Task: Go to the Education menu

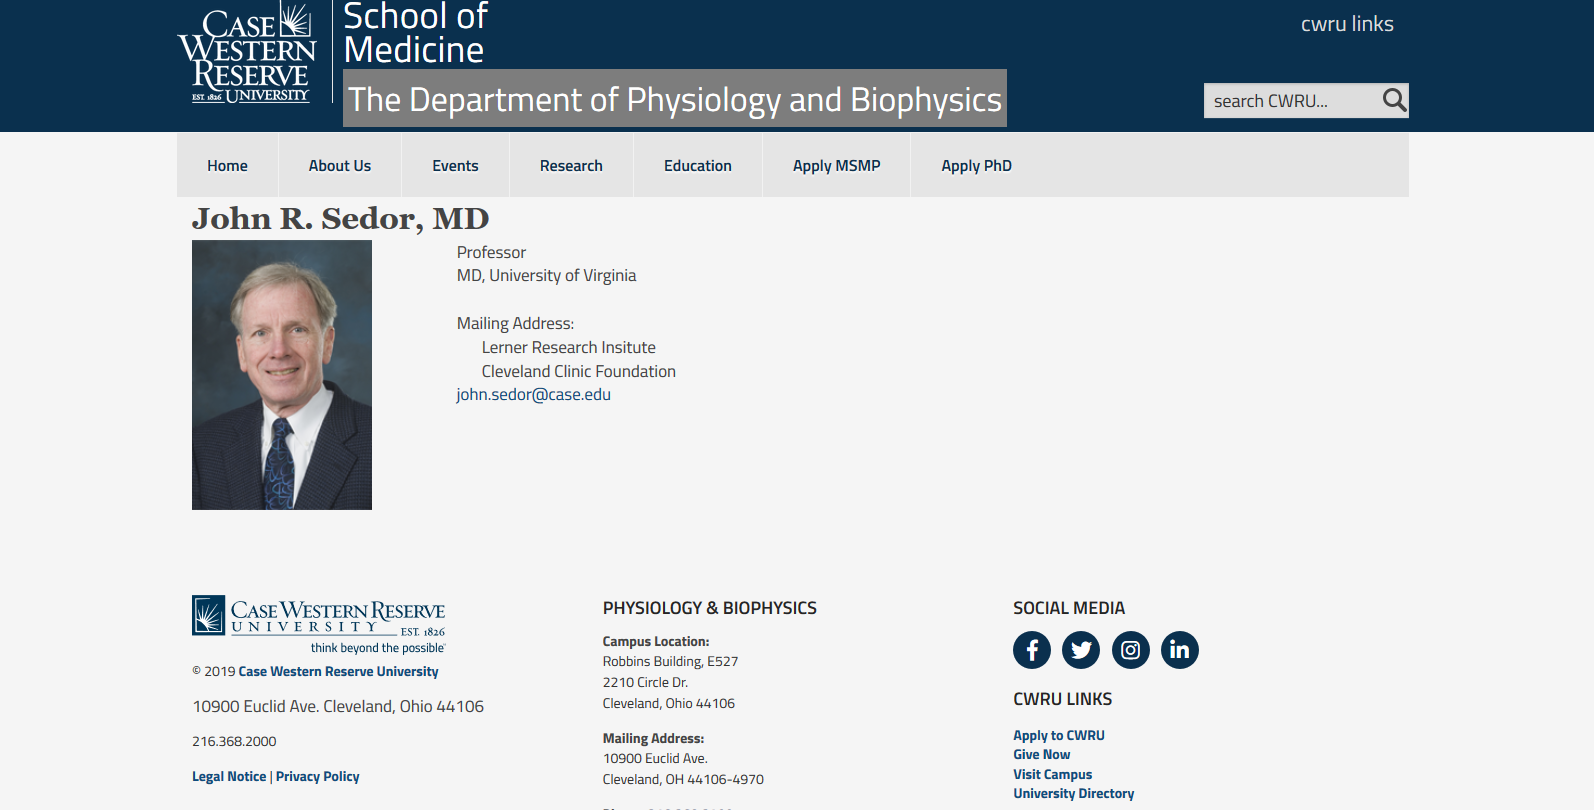Action: (x=698, y=165)
